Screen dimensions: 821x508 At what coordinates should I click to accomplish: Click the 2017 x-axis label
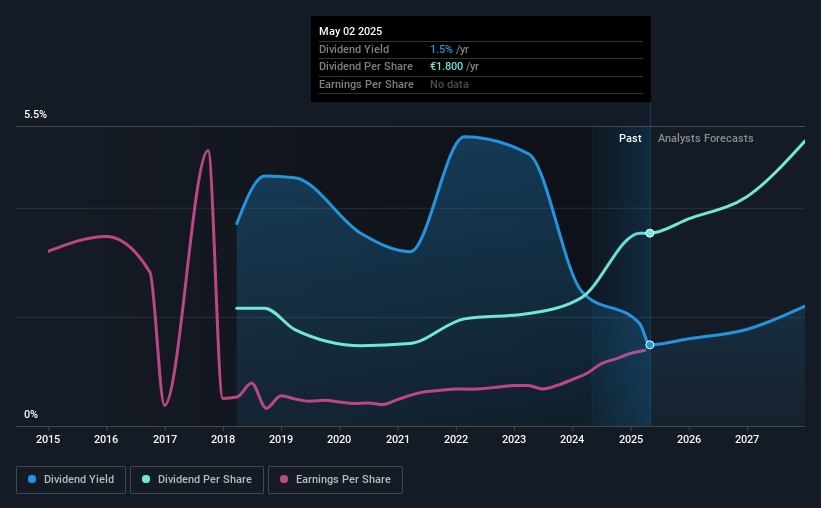click(x=164, y=439)
